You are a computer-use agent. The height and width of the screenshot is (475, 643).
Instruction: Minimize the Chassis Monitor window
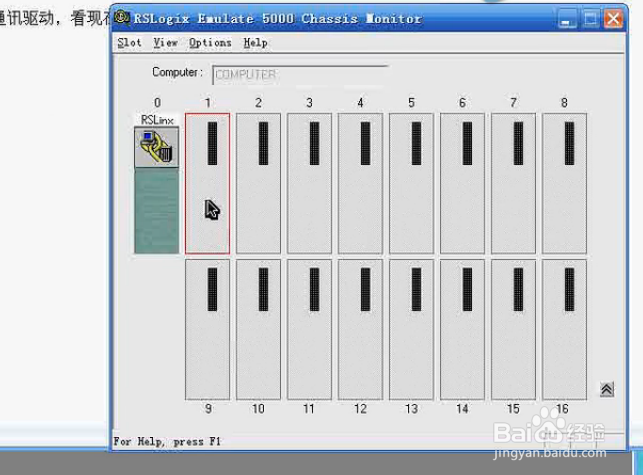pos(568,19)
